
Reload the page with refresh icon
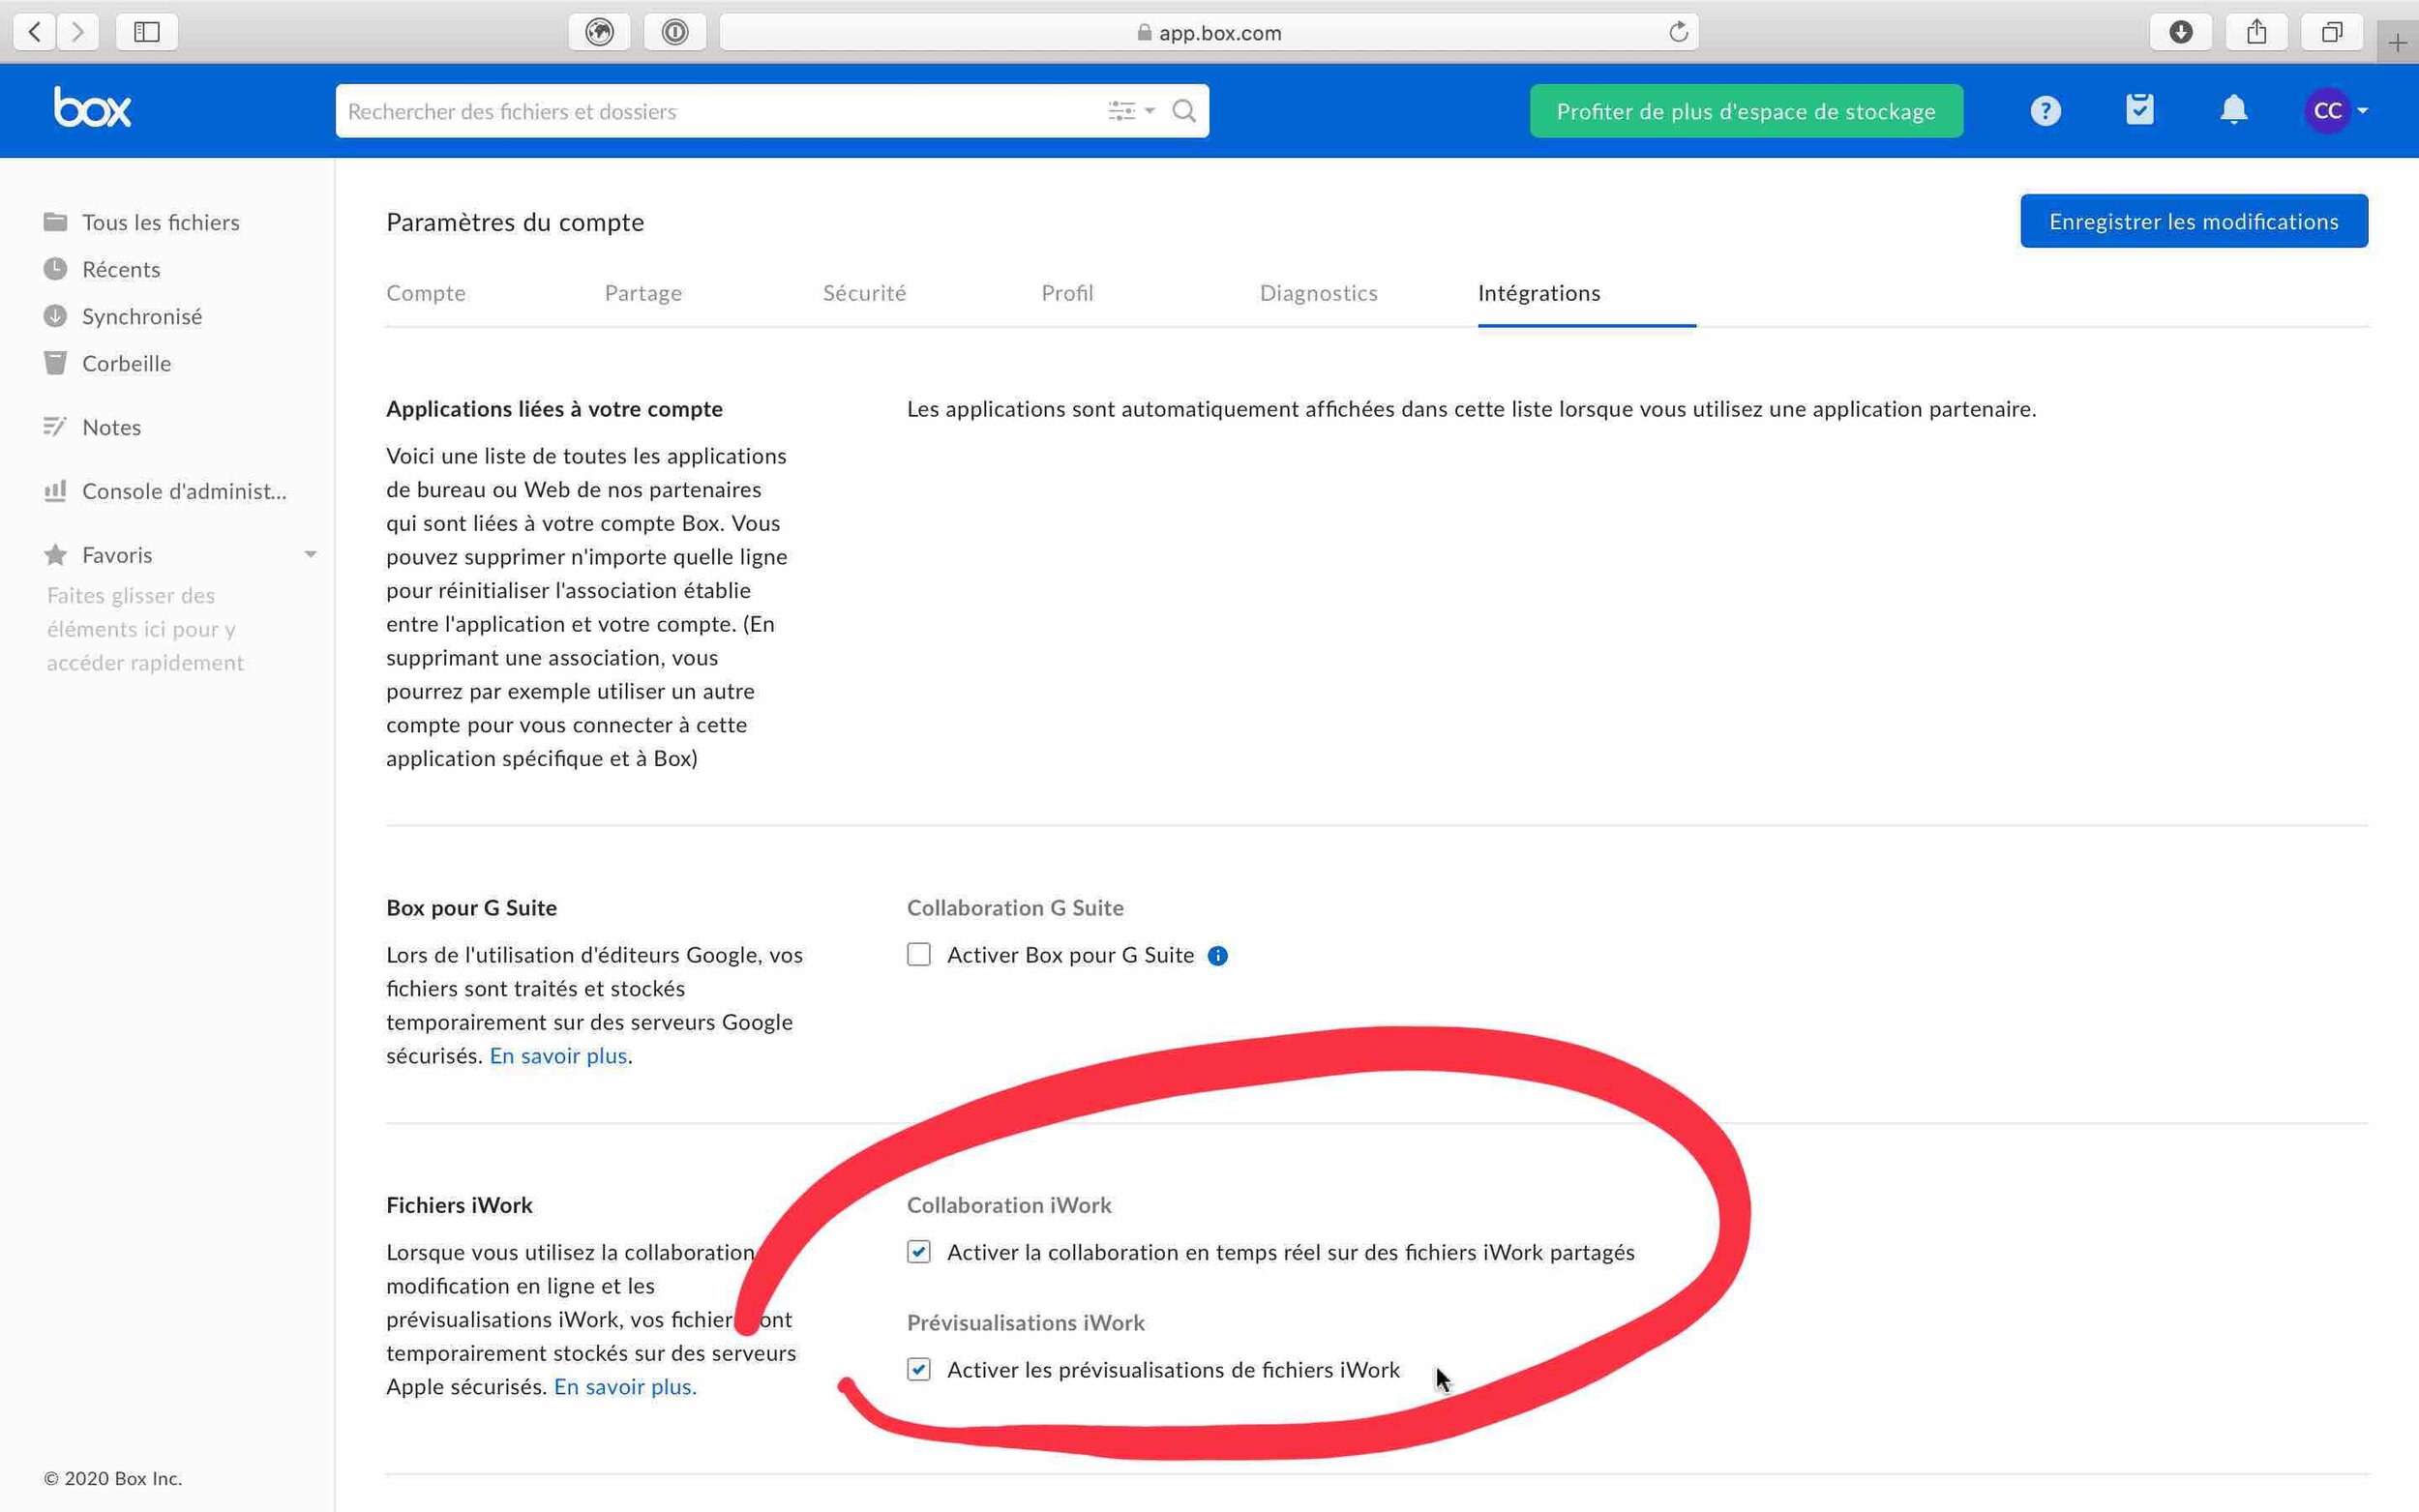coord(1678,32)
